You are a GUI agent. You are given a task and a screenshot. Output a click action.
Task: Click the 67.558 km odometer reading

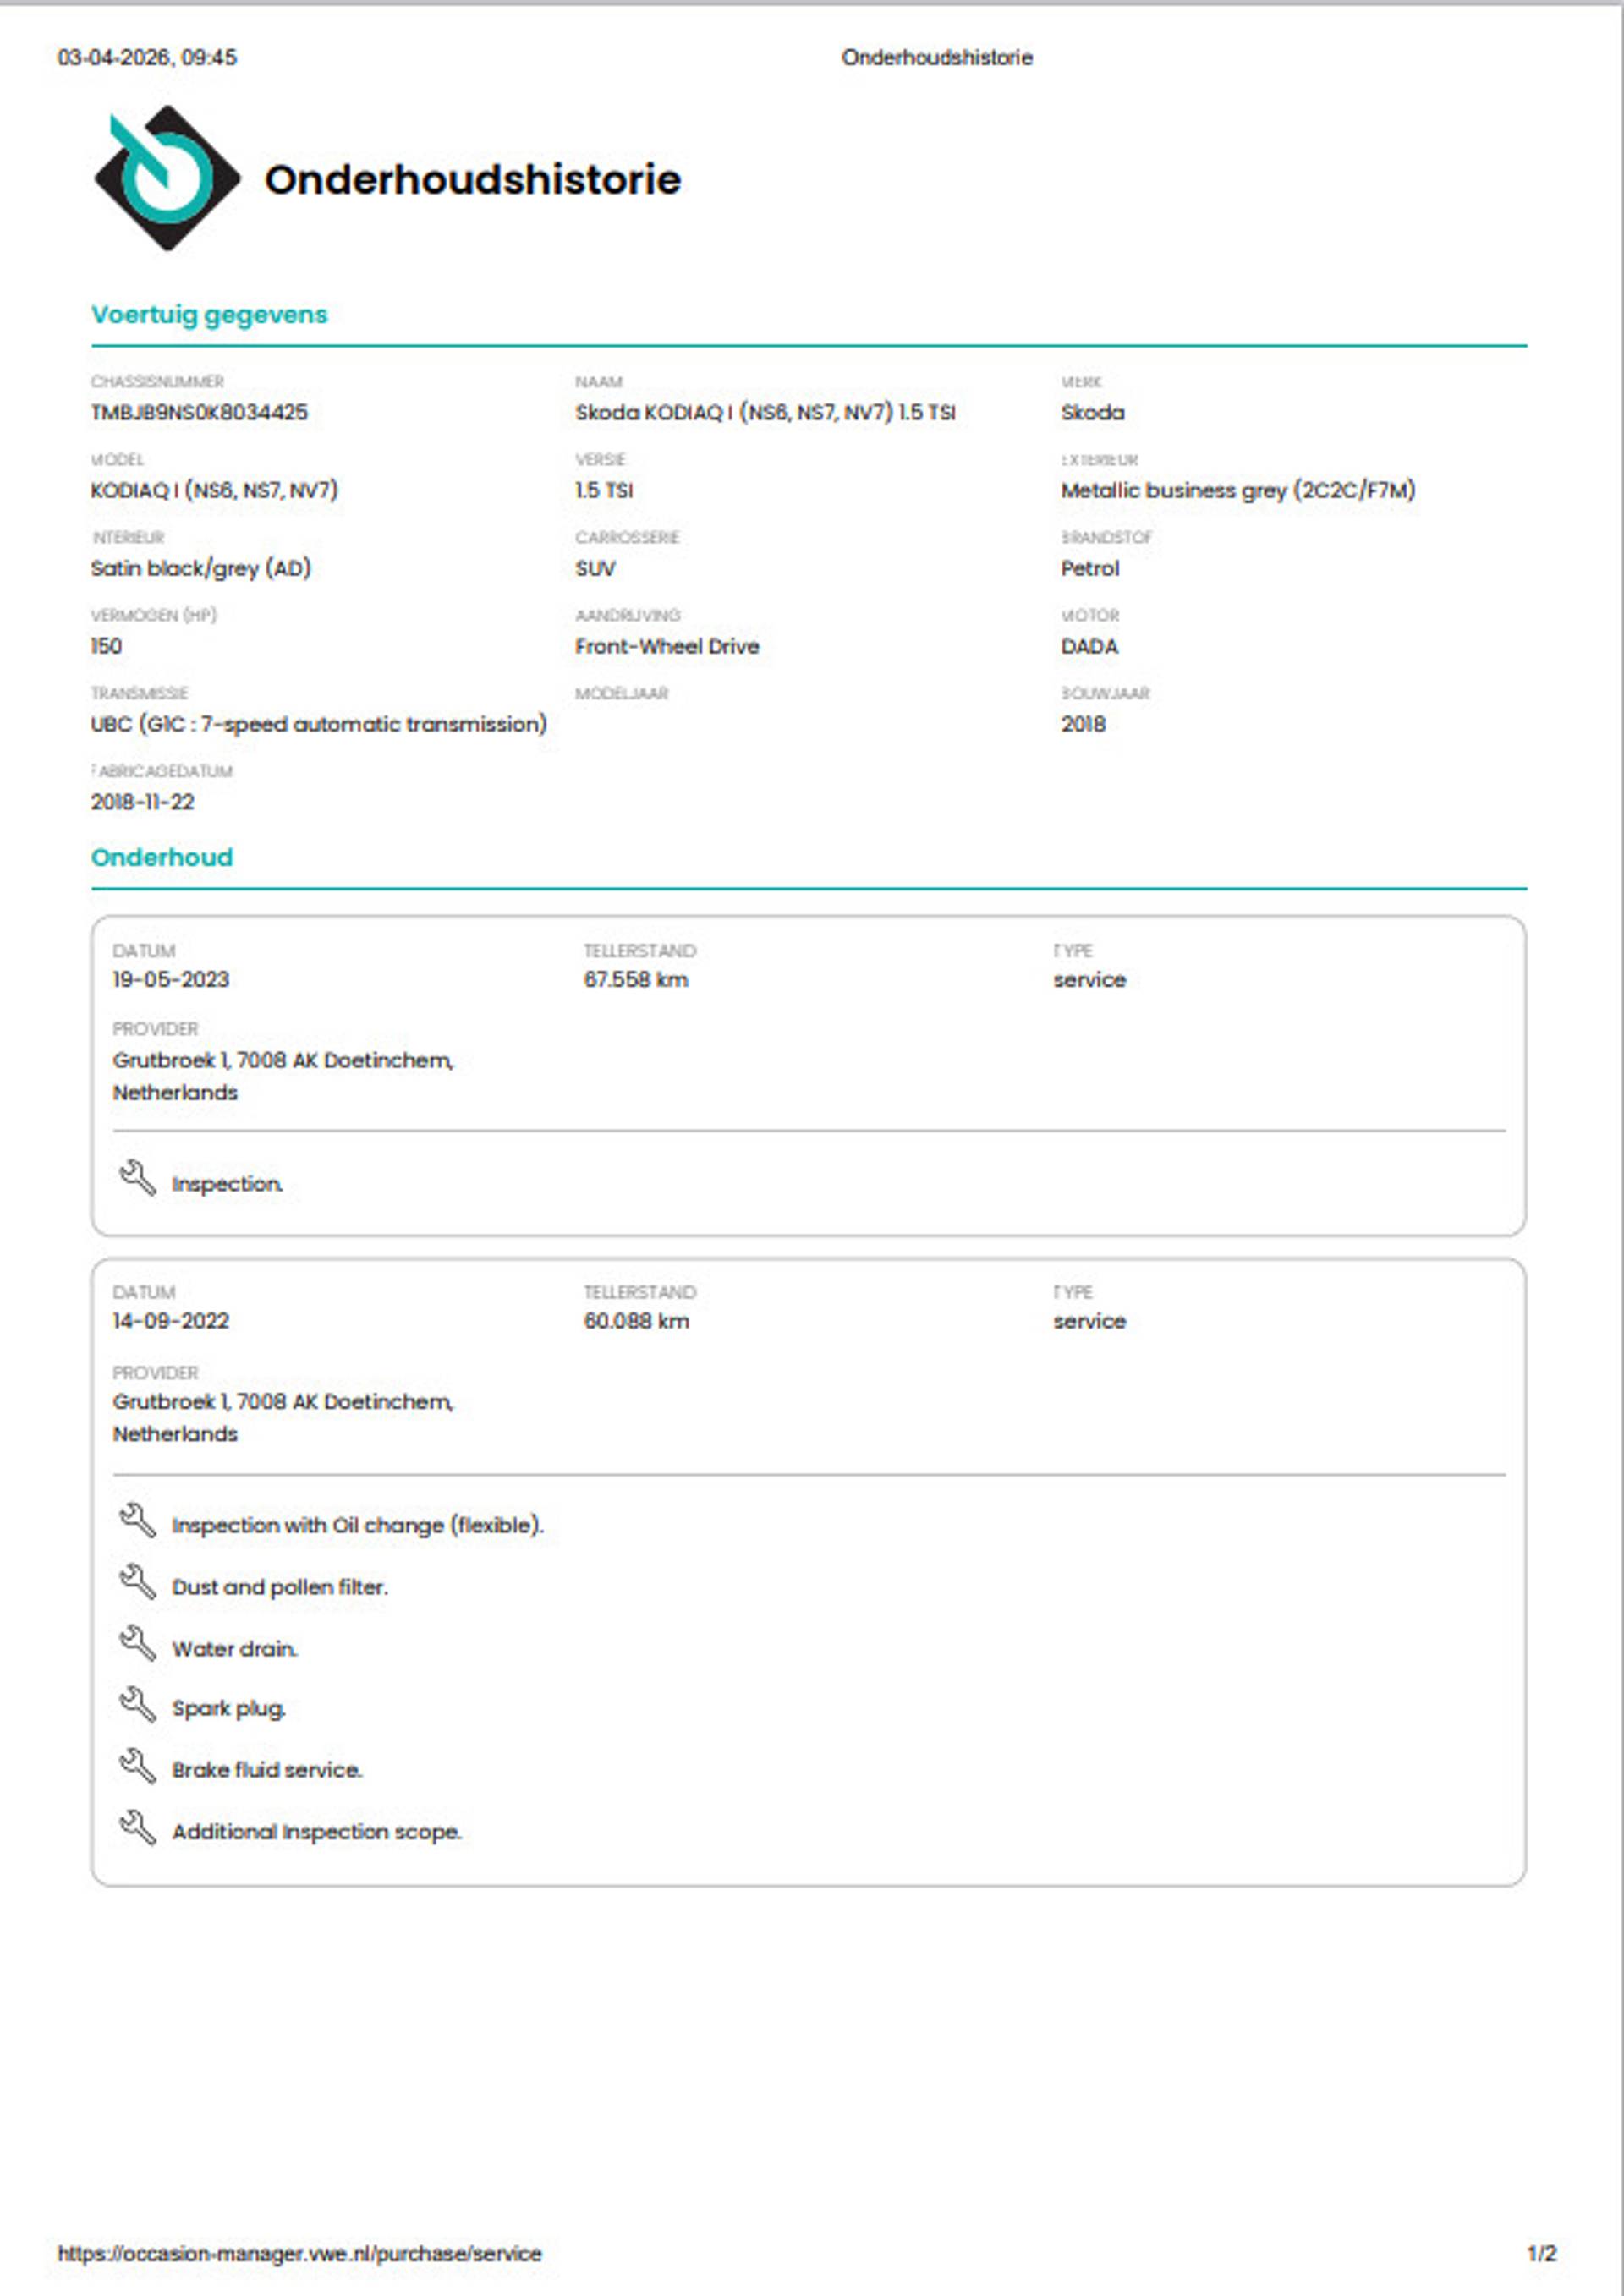pos(635,980)
